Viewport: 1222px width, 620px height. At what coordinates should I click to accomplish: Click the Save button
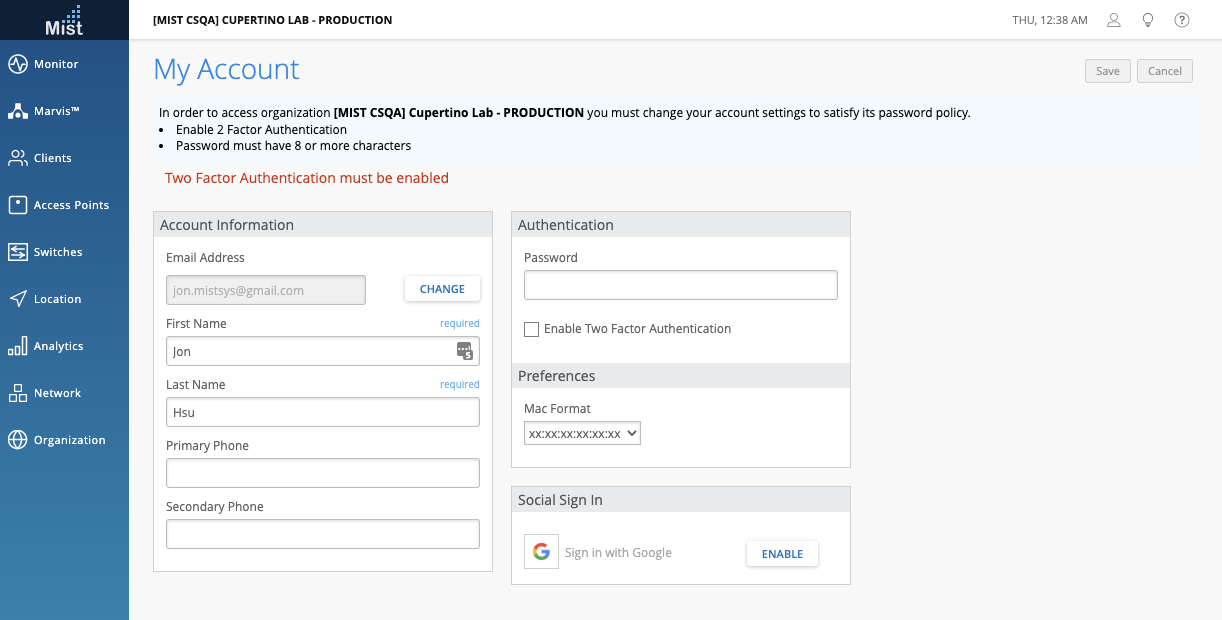[1108, 71]
